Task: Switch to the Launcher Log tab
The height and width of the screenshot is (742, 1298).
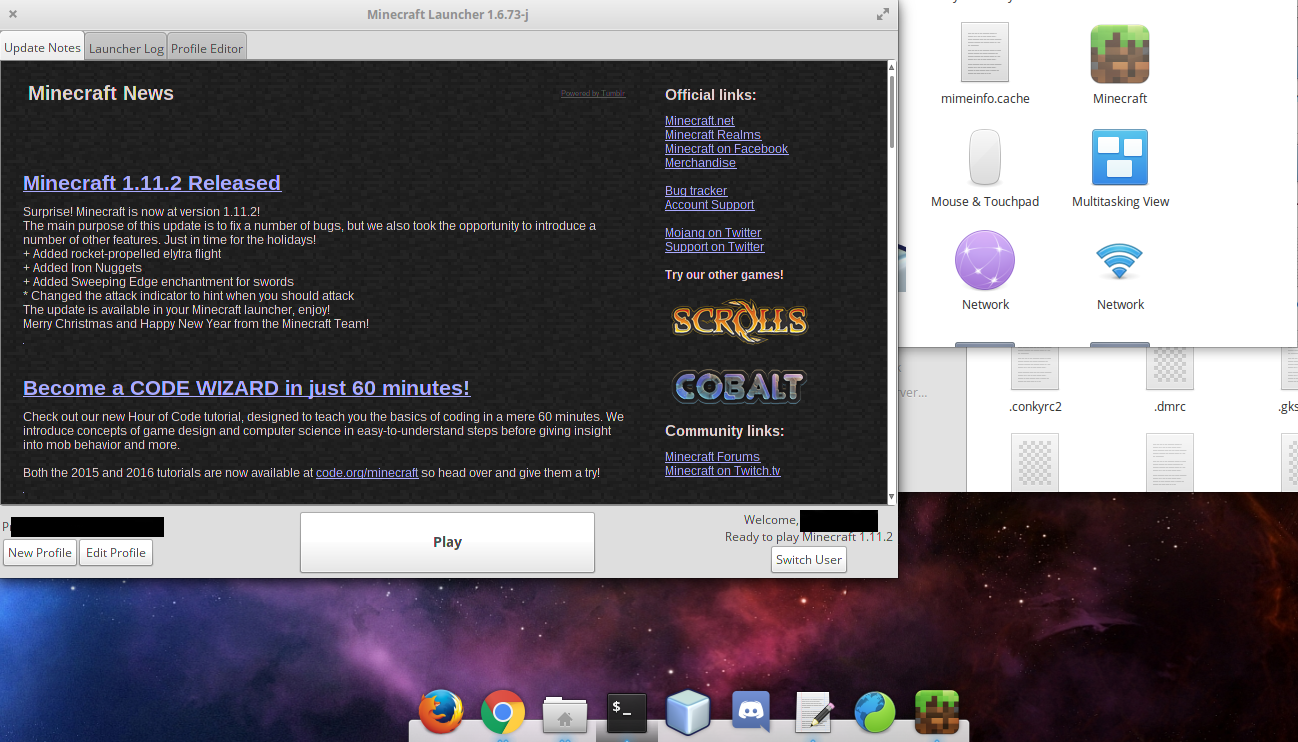Action: (x=125, y=46)
